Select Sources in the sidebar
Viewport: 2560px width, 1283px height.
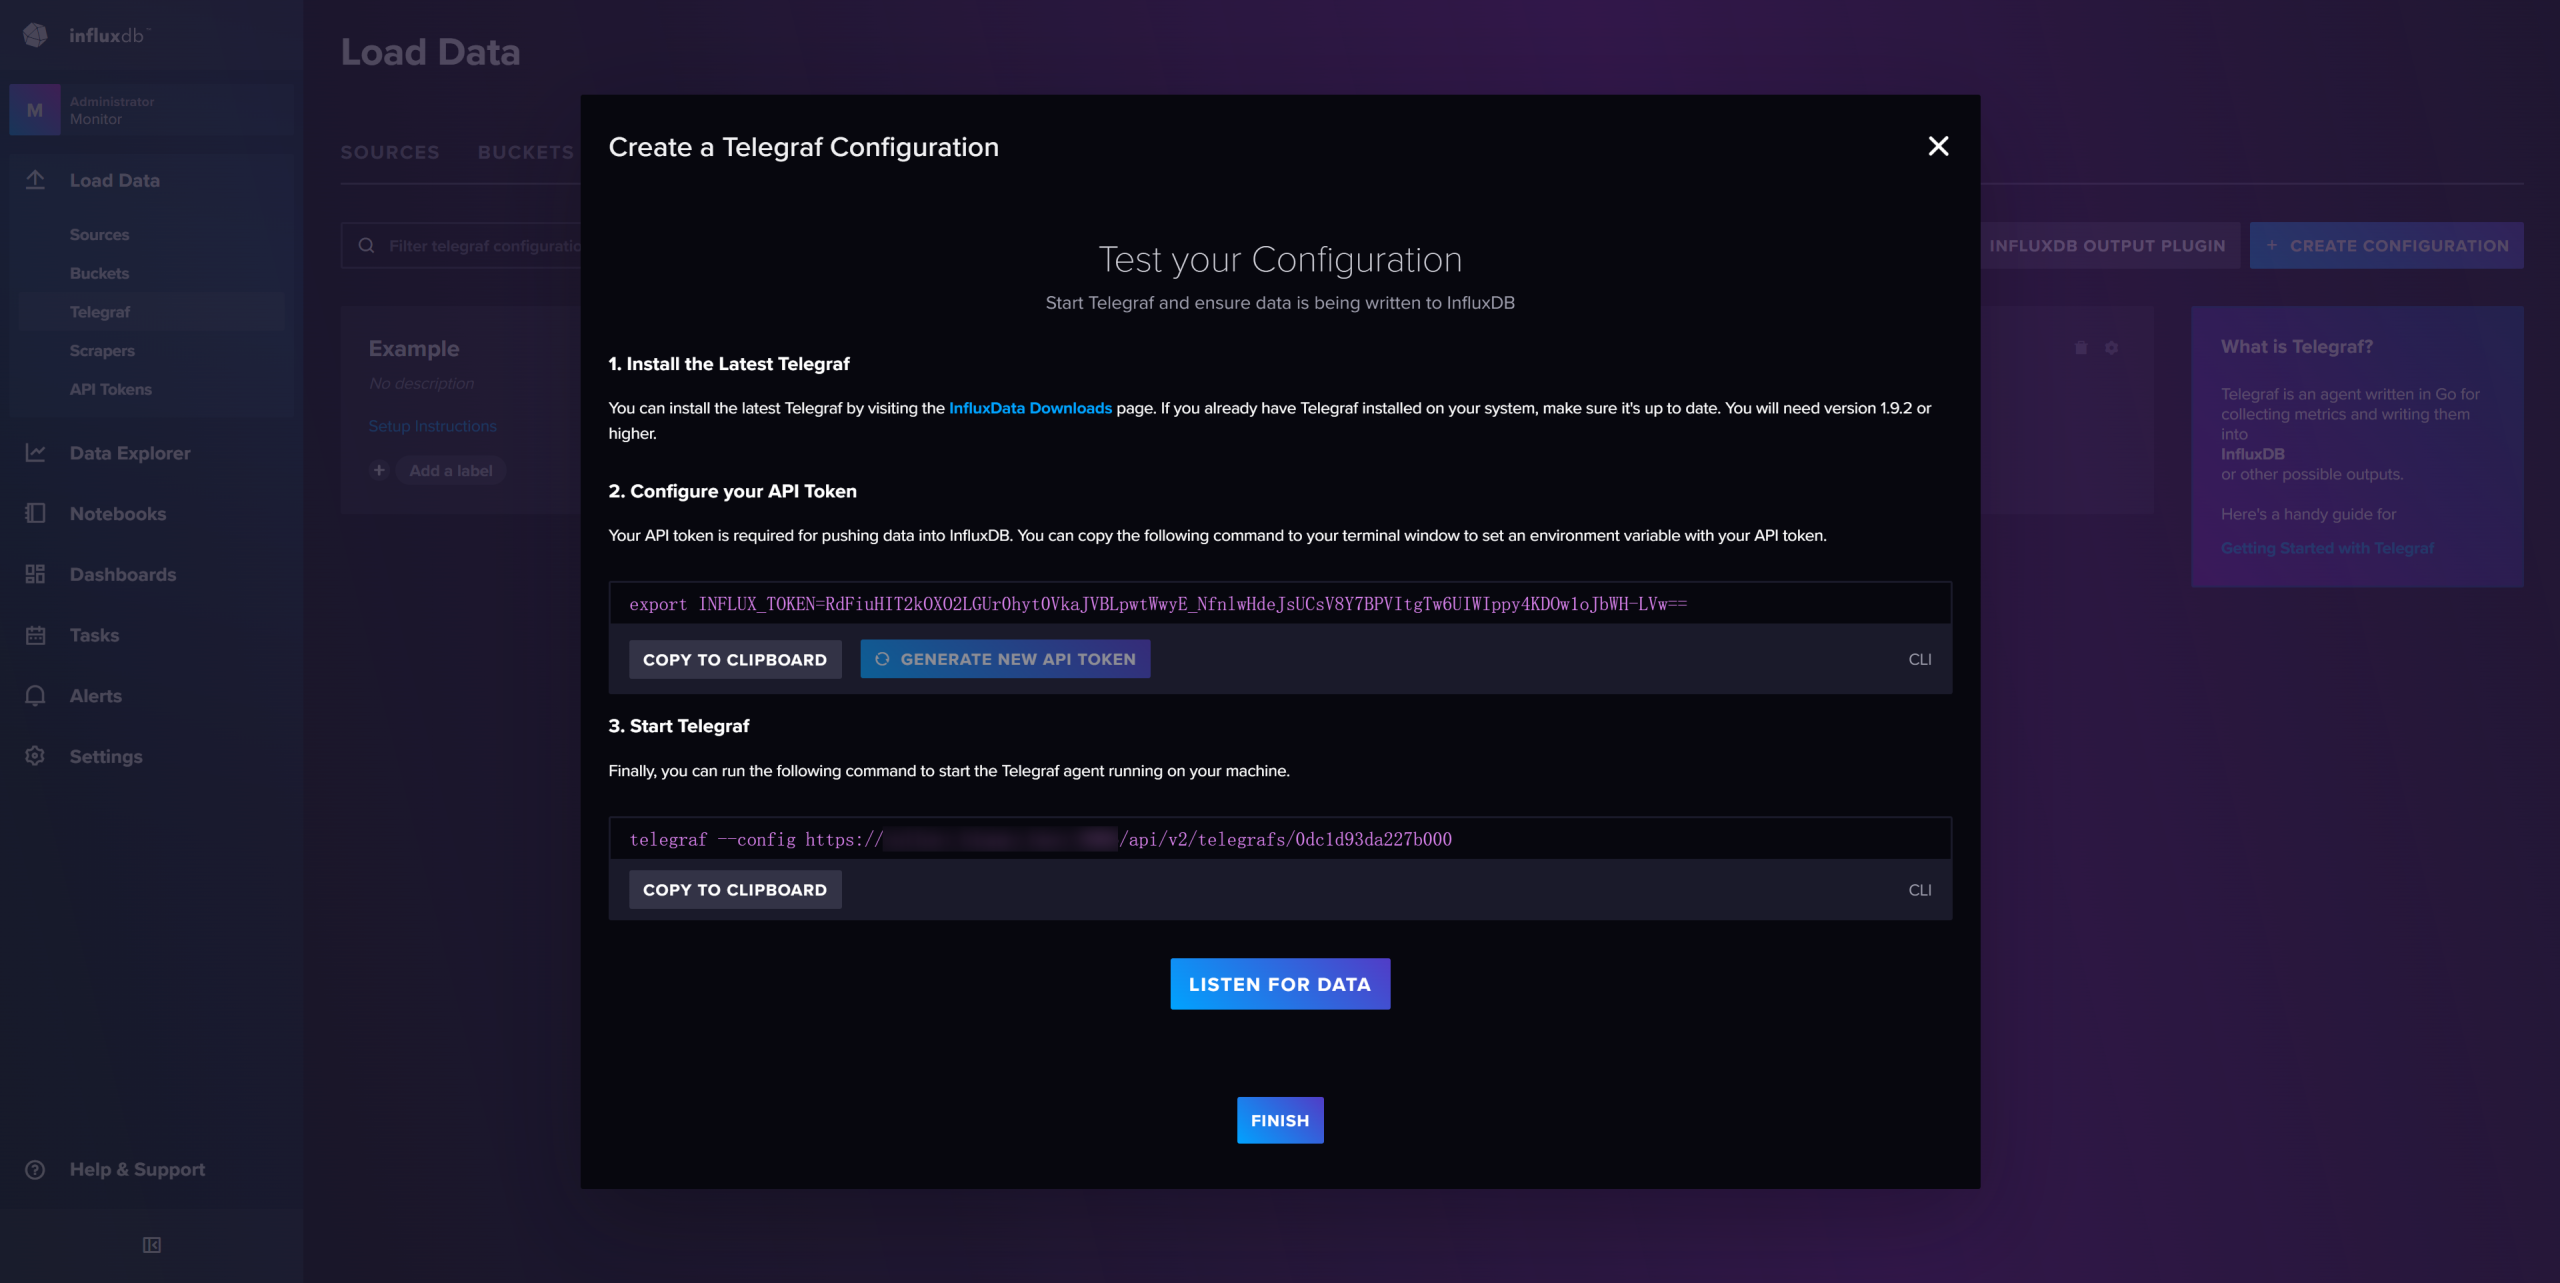coord(99,234)
